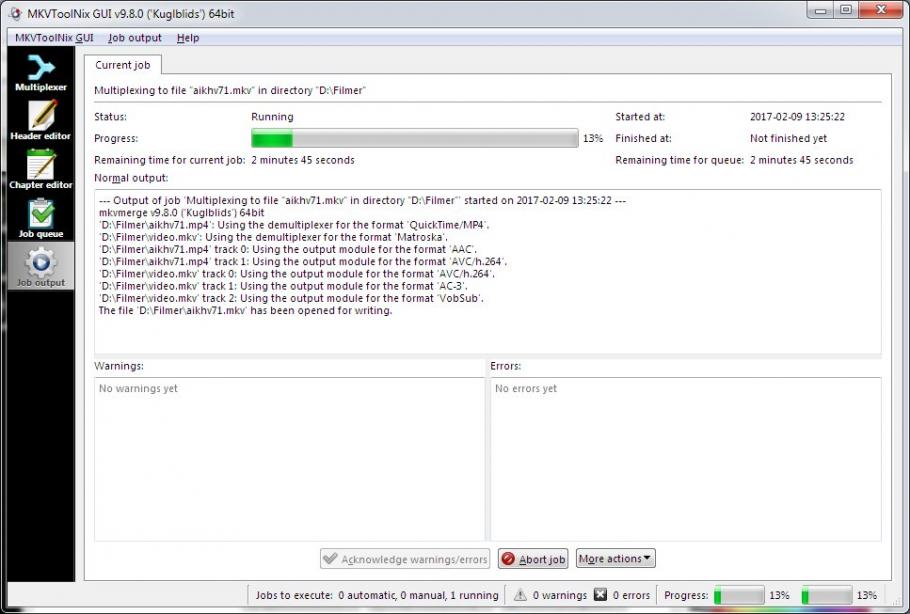Click remaining time for queue value
The width and height of the screenshot is (910, 614).
(x=801, y=160)
